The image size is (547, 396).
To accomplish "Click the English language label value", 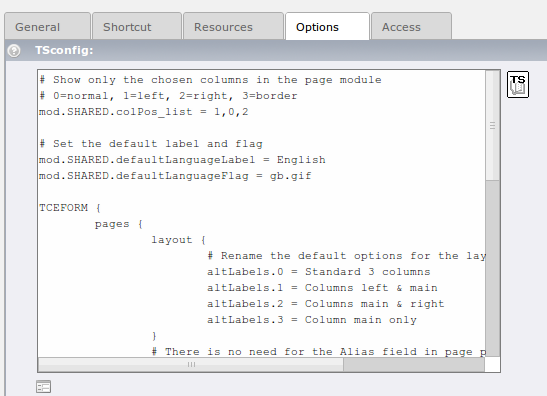I will pyautogui.click(x=301, y=160).
